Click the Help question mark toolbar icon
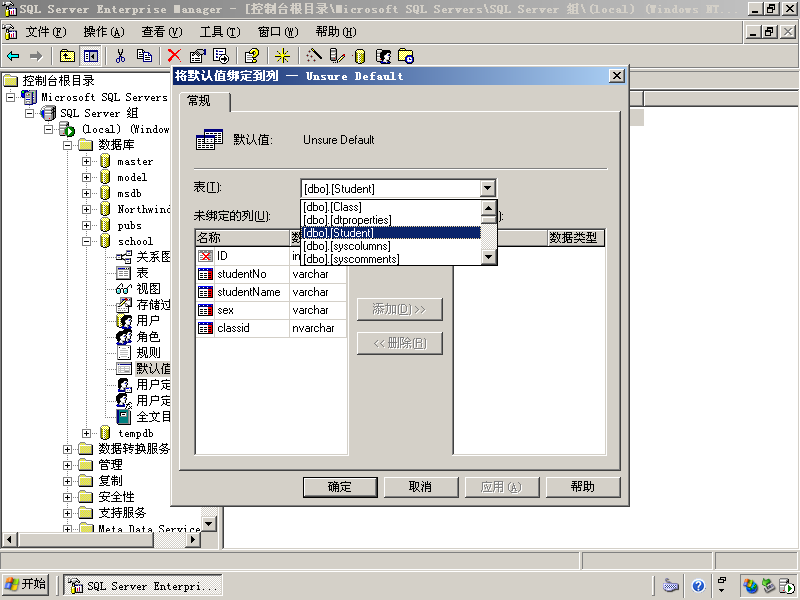 (x=252, y=56)
